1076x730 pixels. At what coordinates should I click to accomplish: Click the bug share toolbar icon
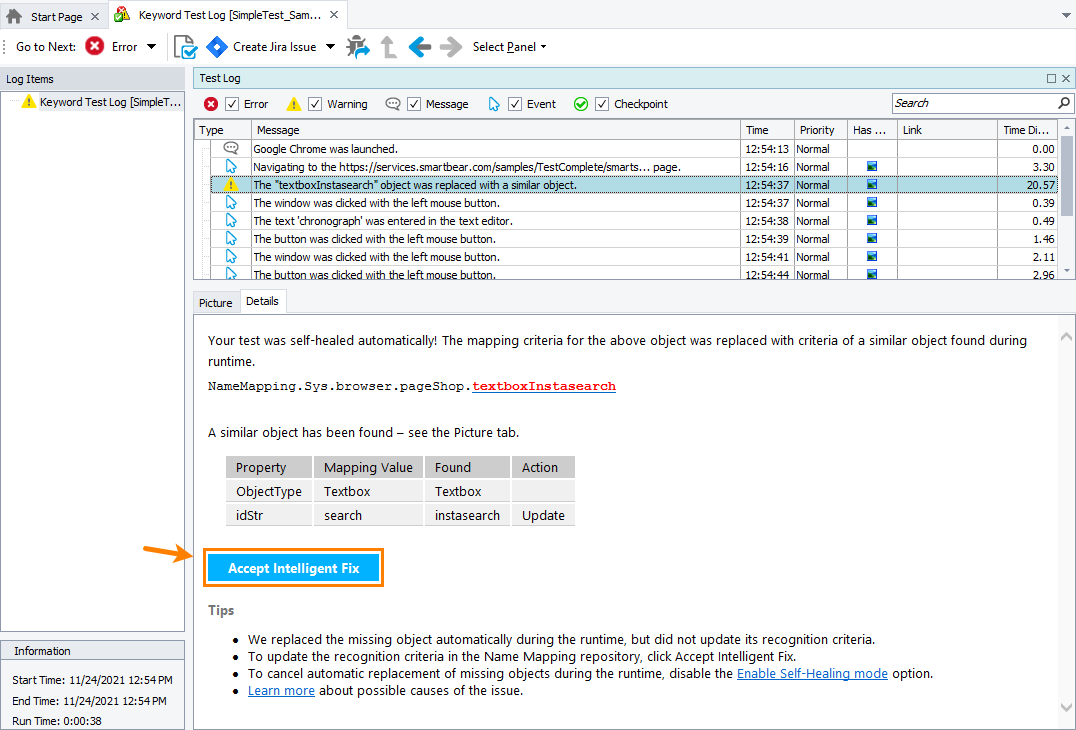click(357, 47)
